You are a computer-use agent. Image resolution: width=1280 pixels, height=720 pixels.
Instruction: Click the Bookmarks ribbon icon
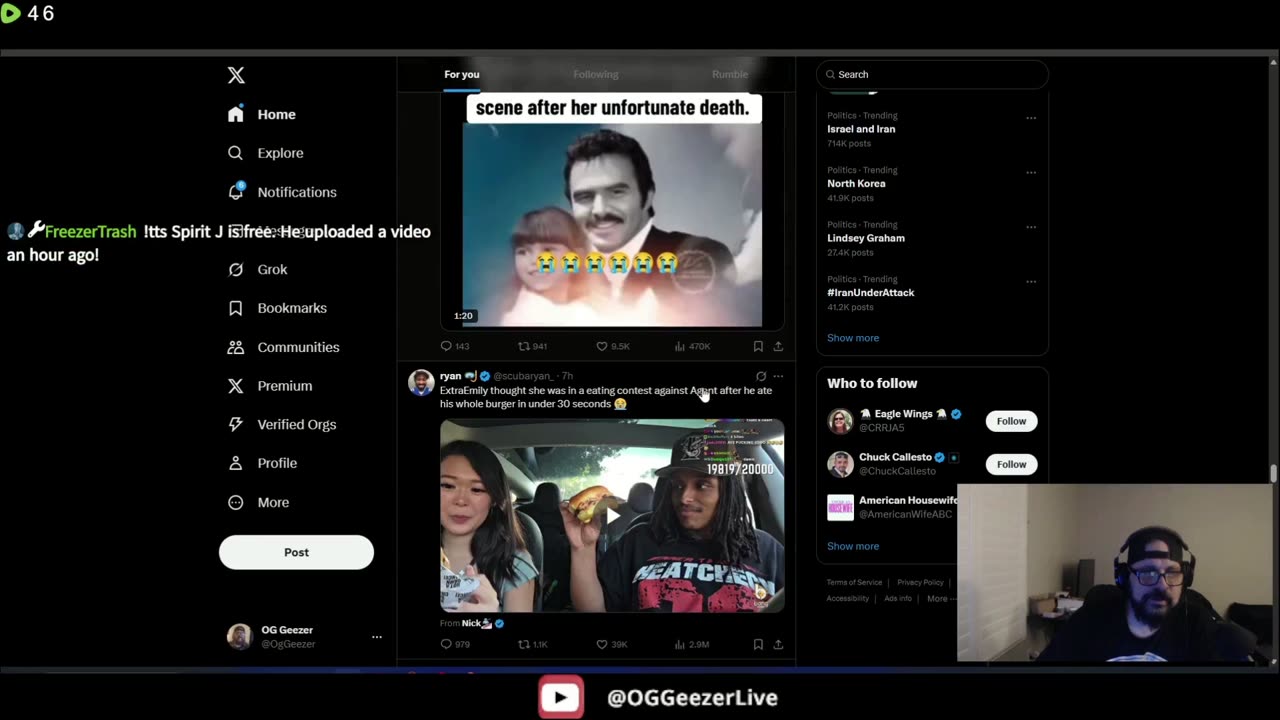coord(236,308)
